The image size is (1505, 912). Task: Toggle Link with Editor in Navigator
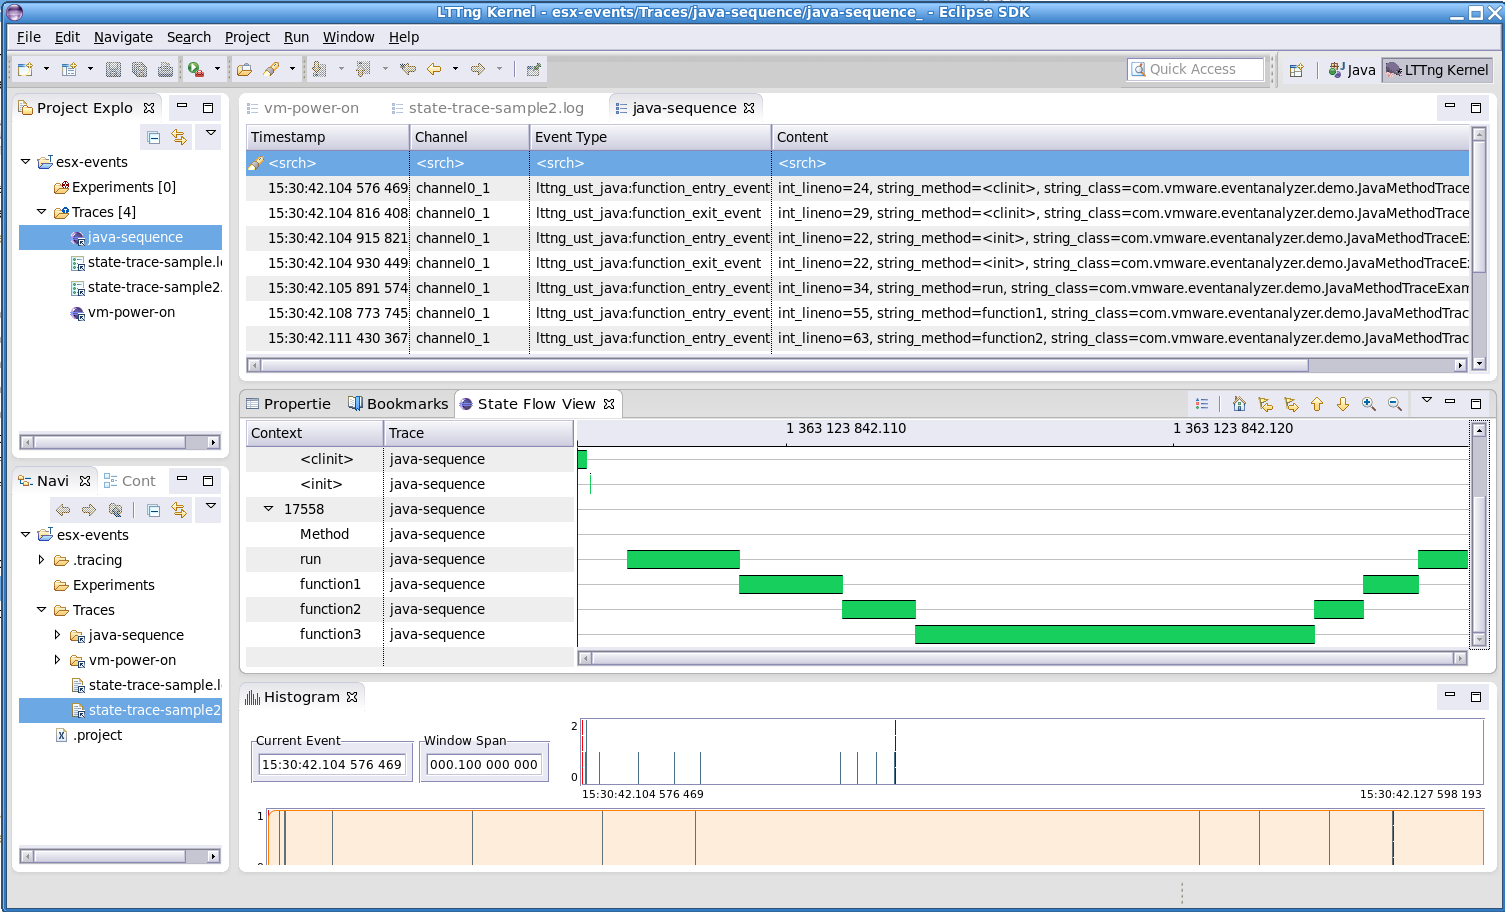tap(179, 510)
